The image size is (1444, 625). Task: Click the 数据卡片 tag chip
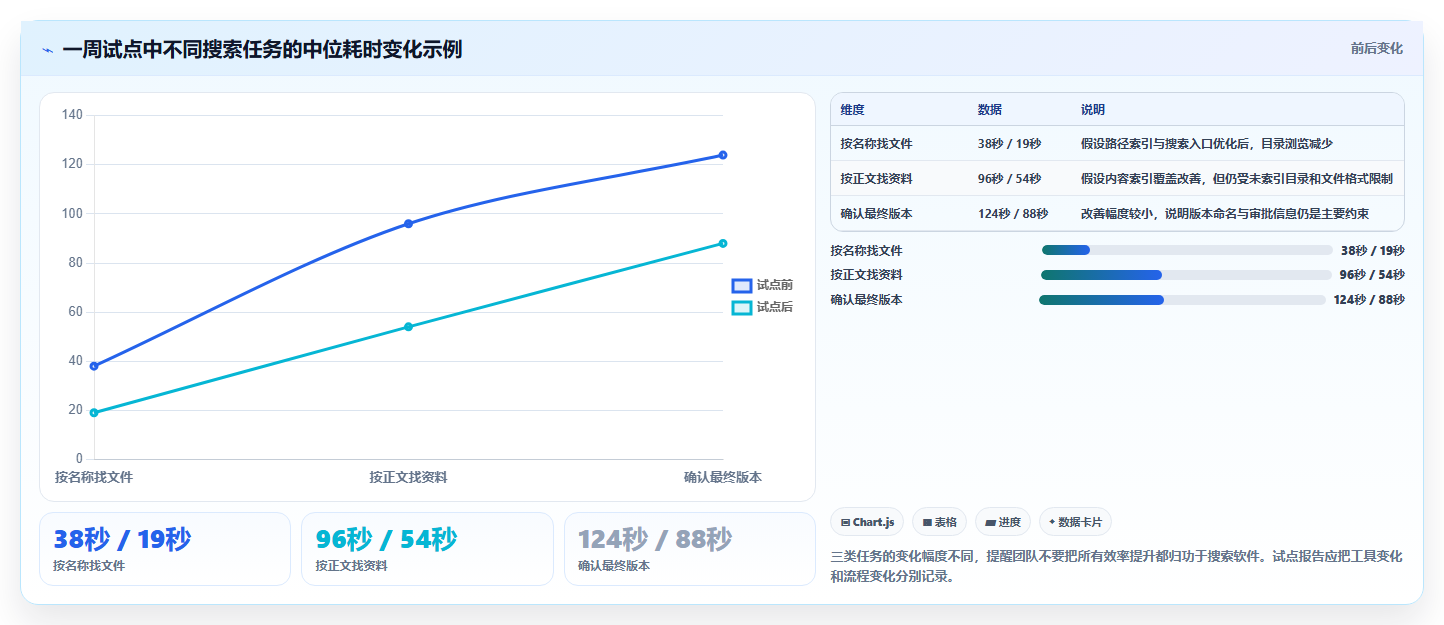coord(1075,522)
